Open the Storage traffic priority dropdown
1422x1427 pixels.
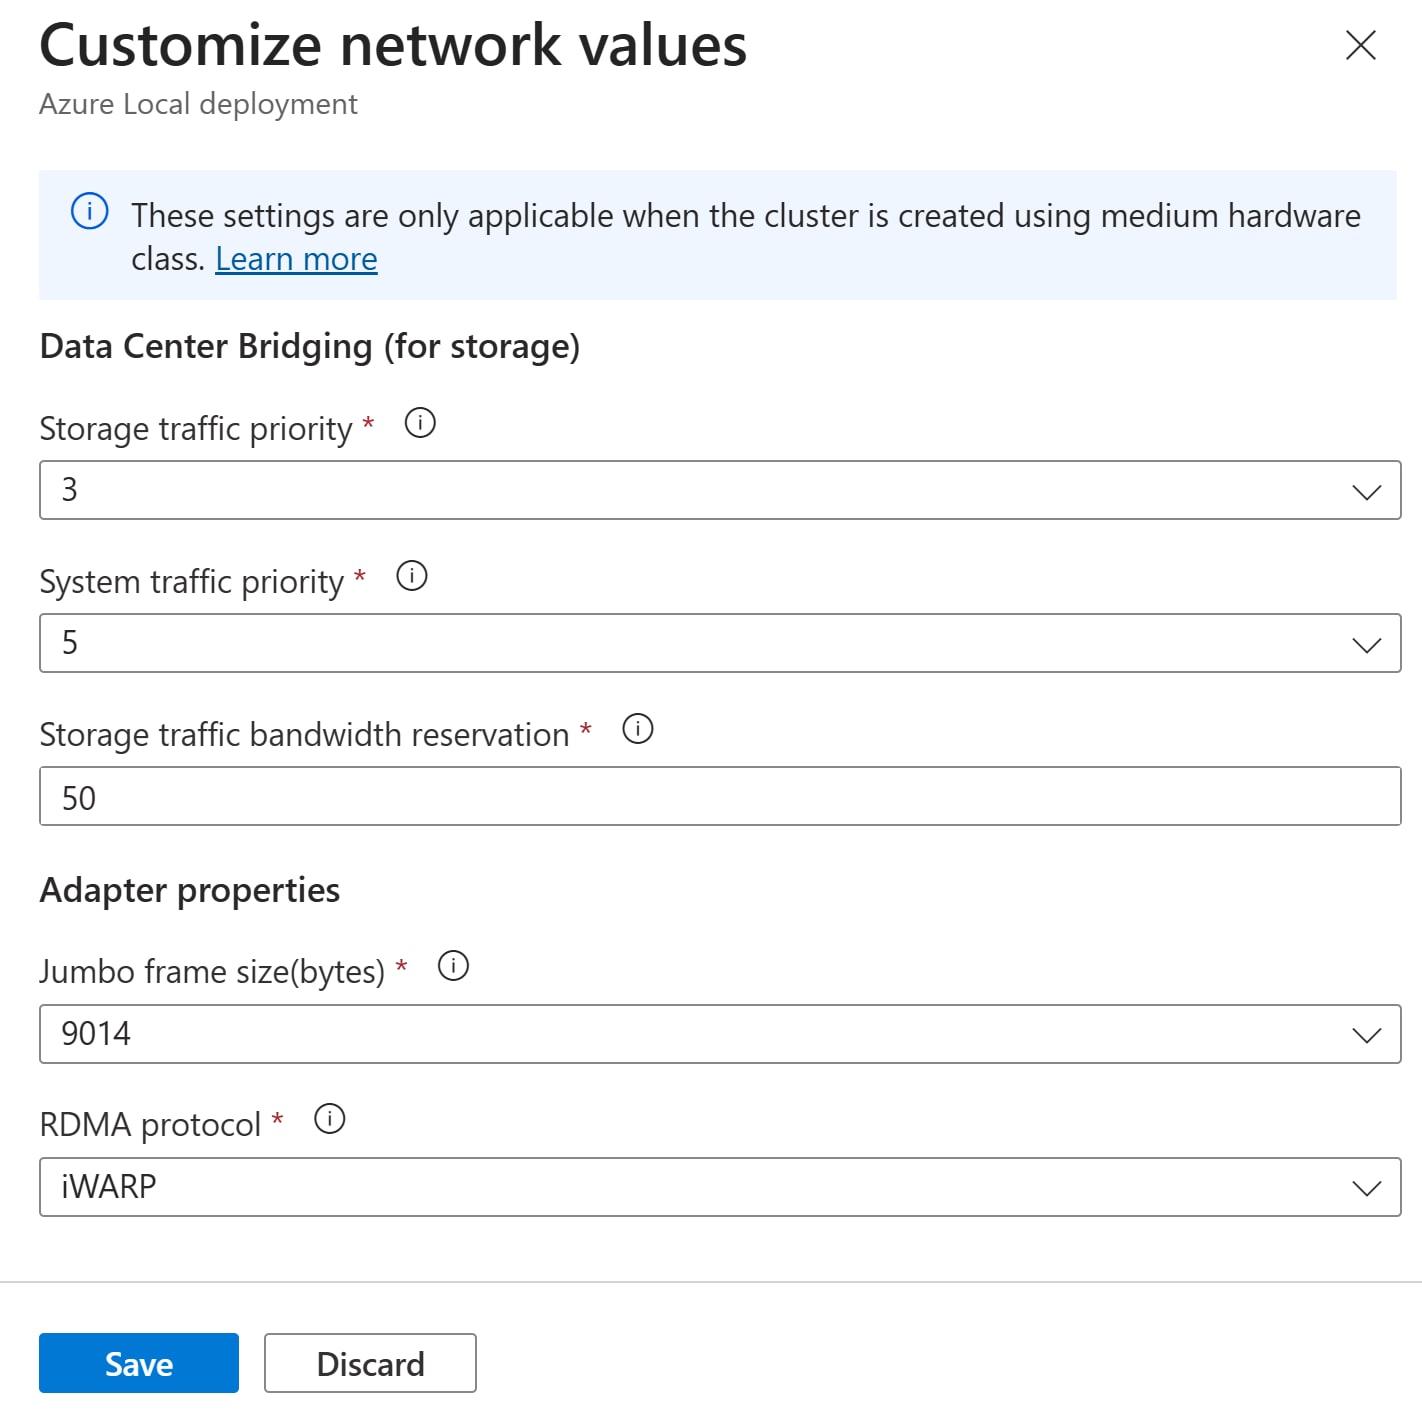click(x=720, y=490)
